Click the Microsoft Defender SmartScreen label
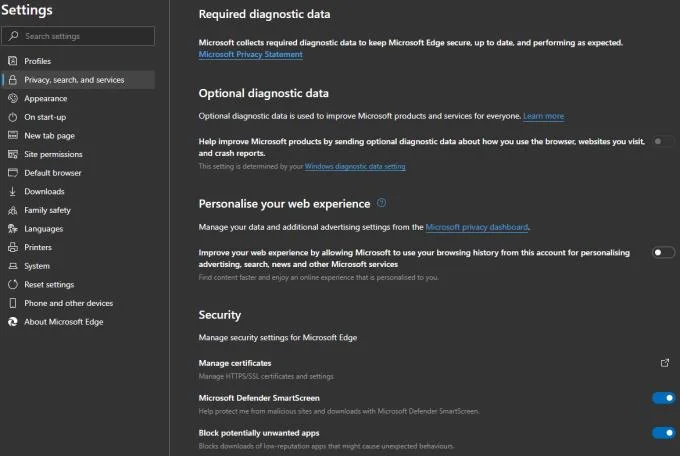The image size is (680, 456). coord(259,398)
